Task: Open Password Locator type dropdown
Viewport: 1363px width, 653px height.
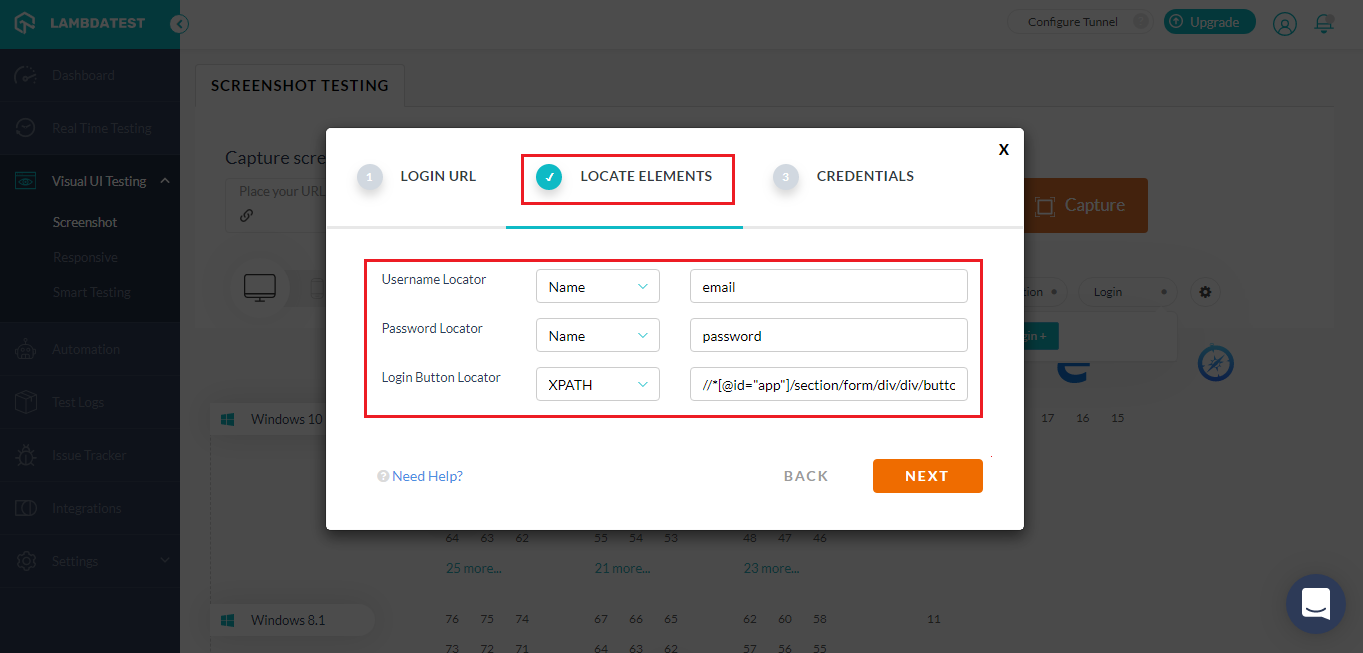Action: pyautogui.click(x=598, y=336)
